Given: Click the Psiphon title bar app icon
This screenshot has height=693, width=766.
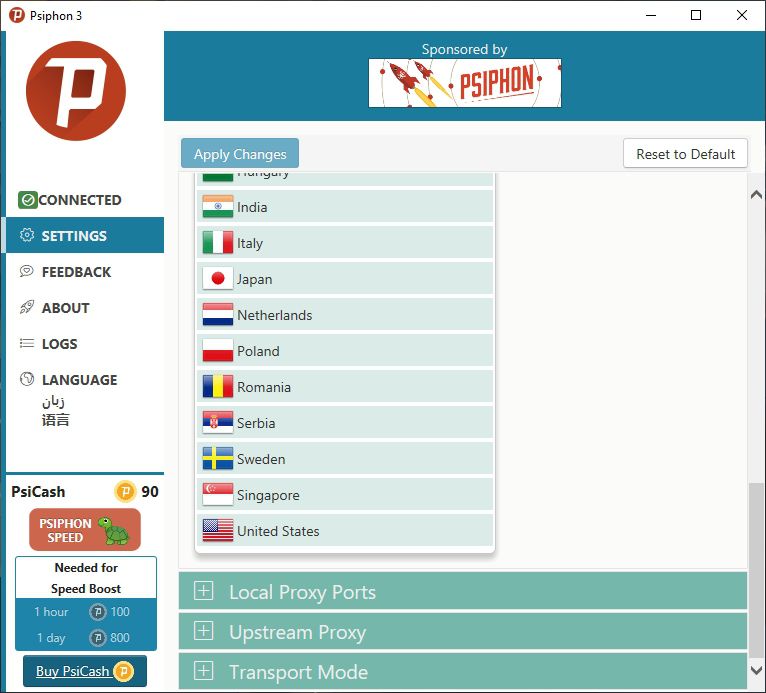Looking at the screenshot, I should (x=17, y=15).
